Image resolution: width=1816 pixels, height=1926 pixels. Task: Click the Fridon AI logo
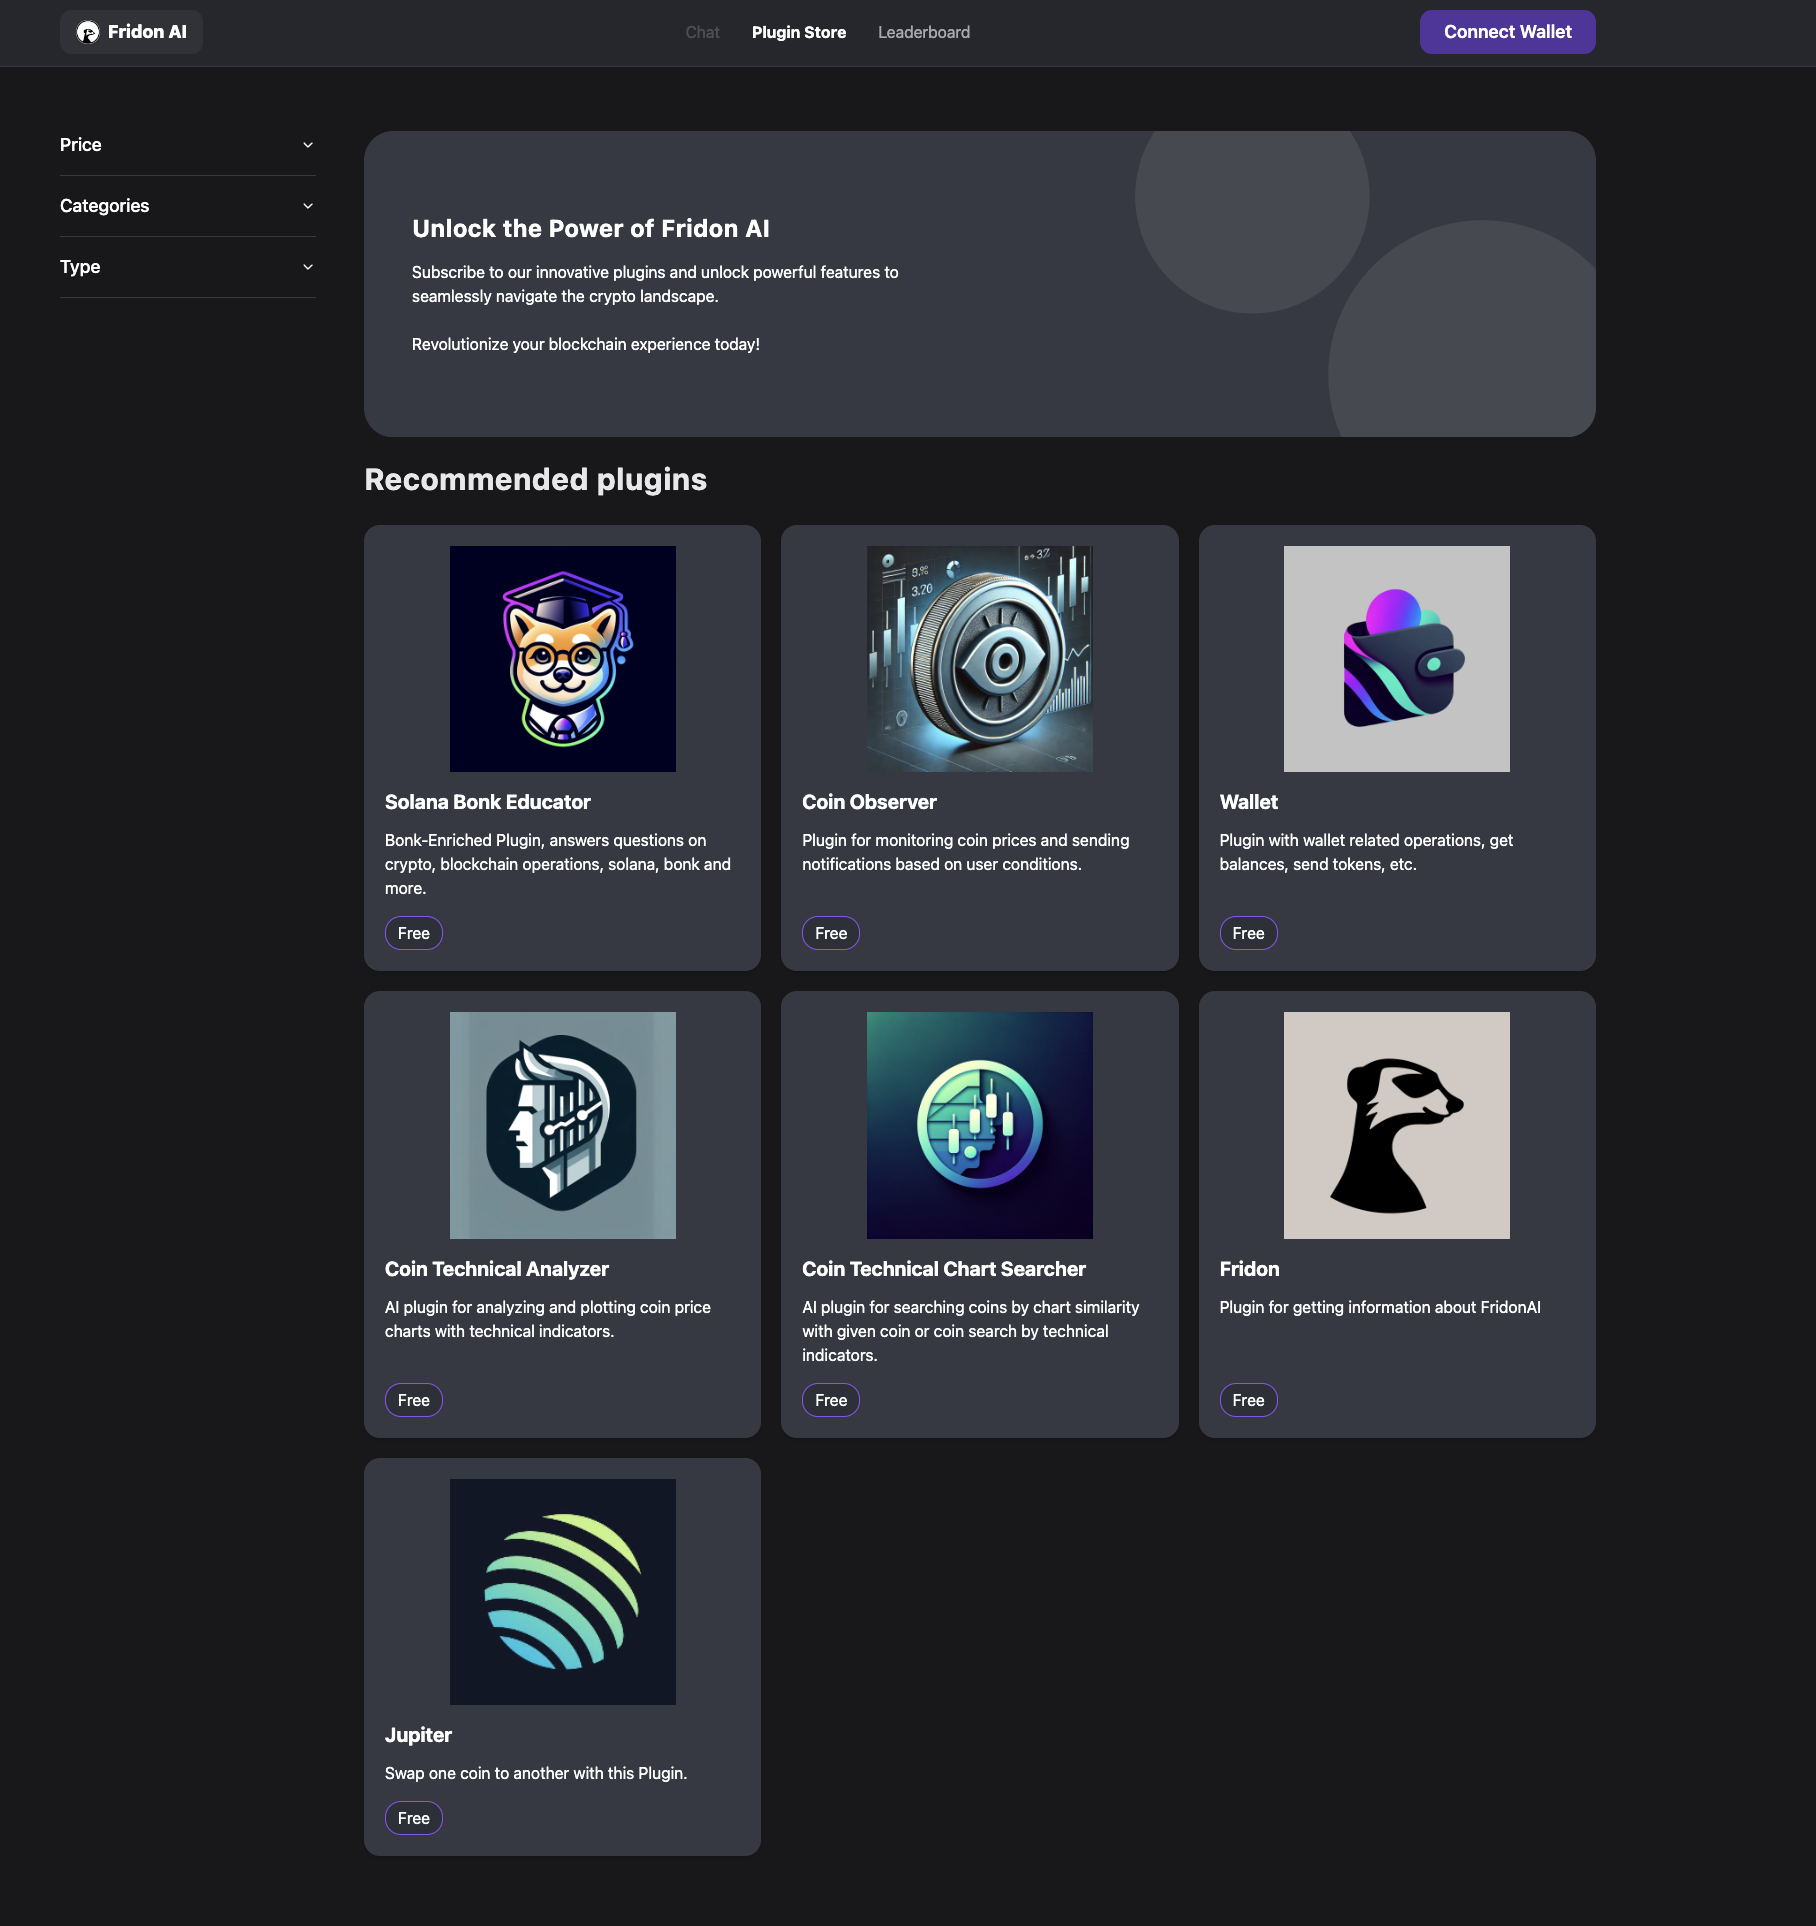coord(131,32)
